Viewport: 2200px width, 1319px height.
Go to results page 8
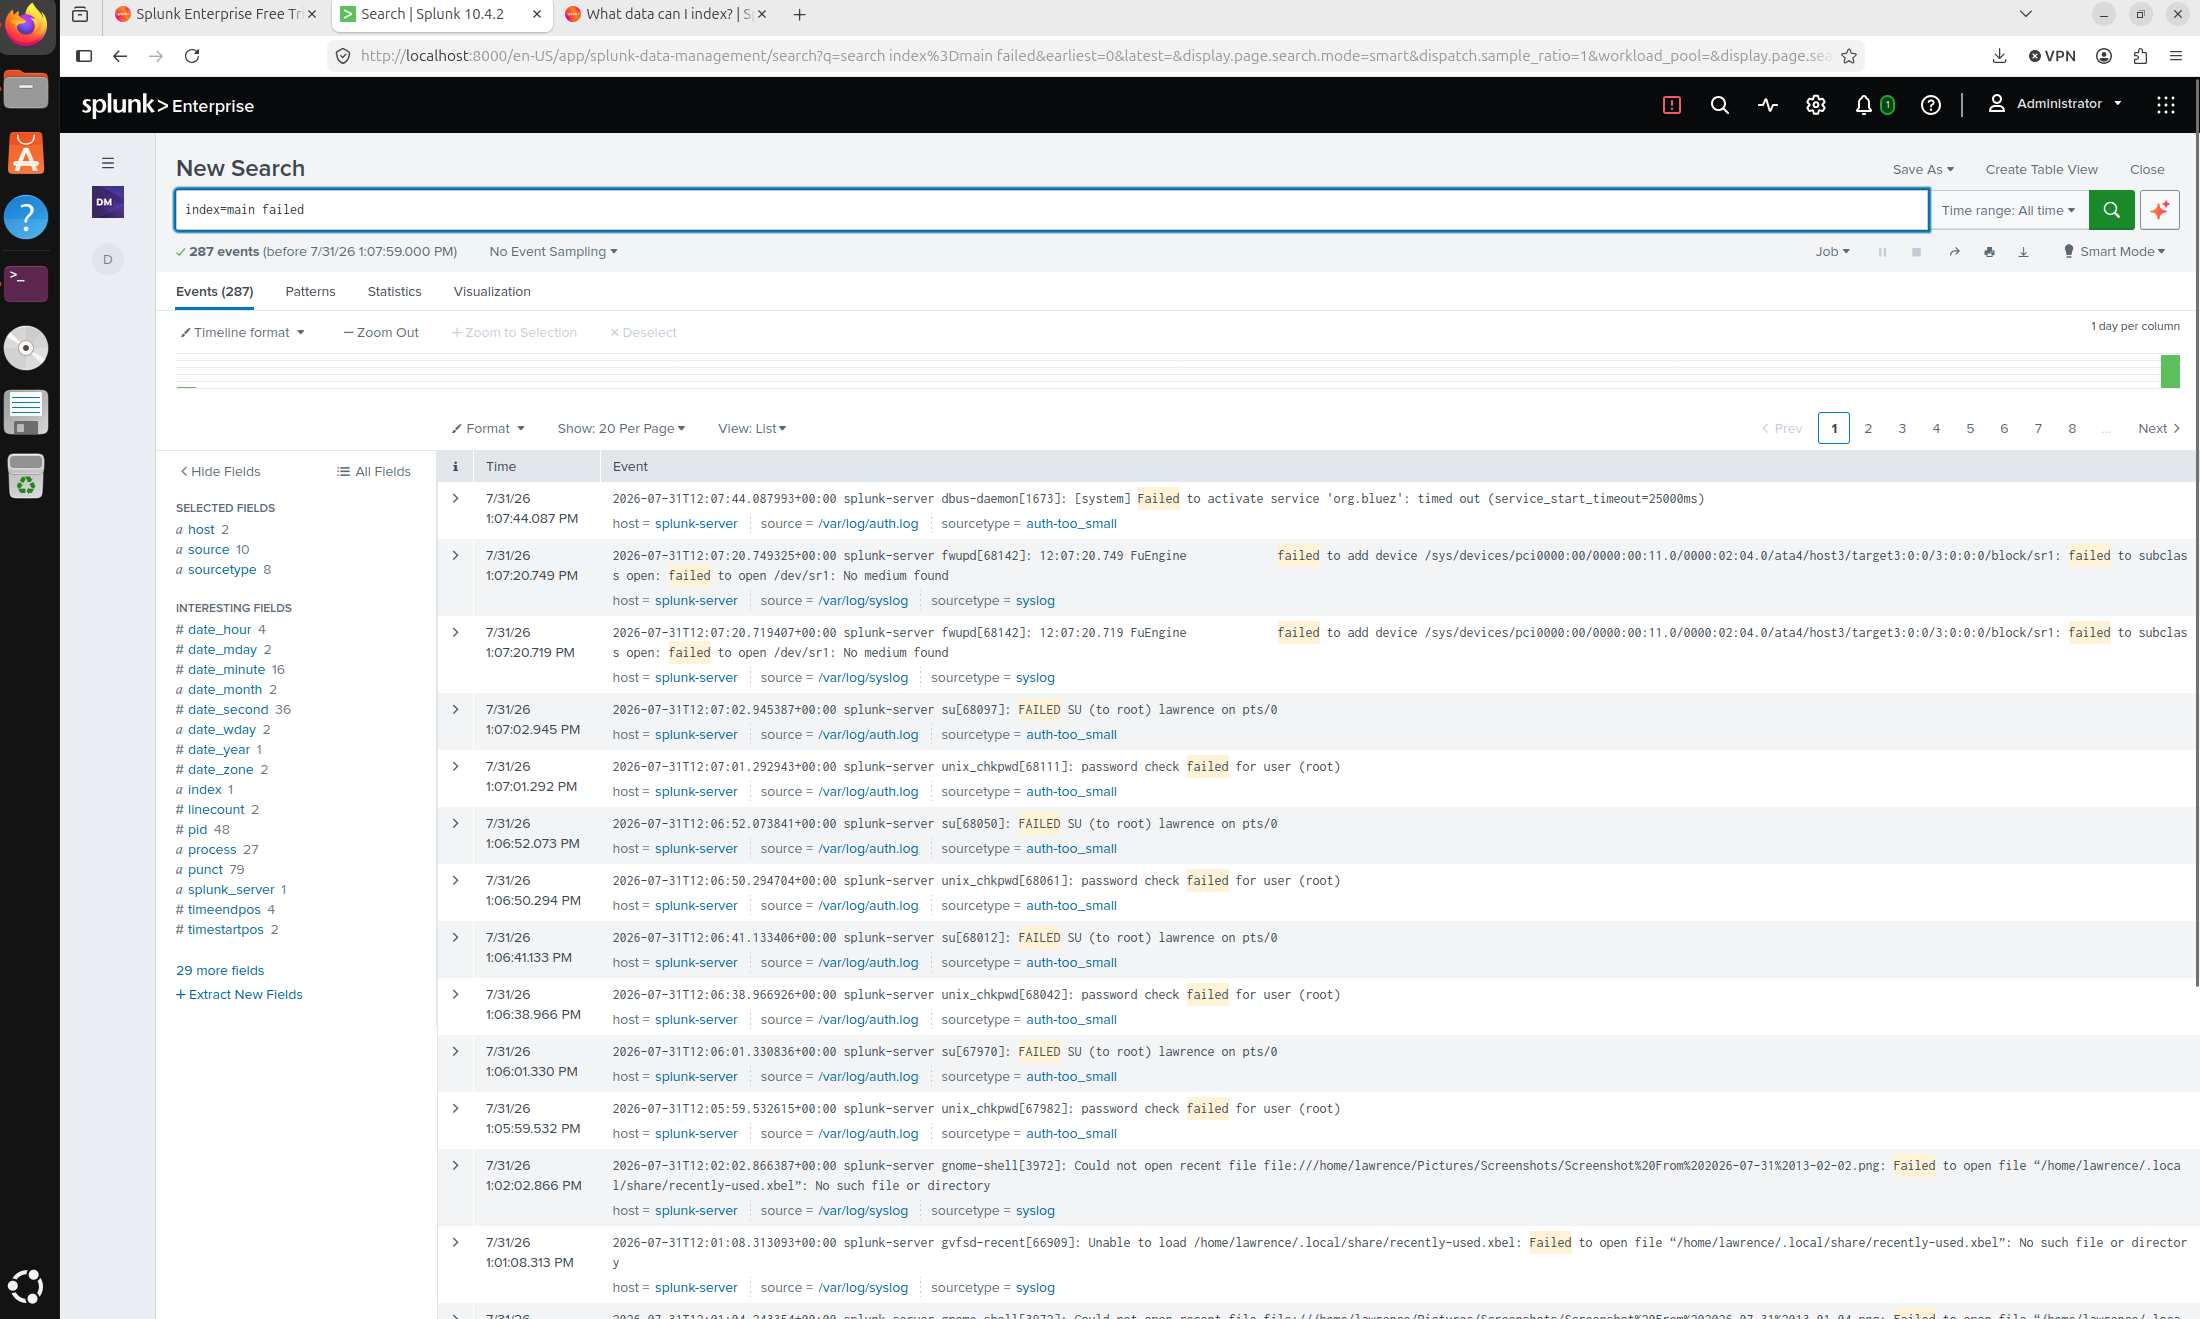[x=2072, y=429]
